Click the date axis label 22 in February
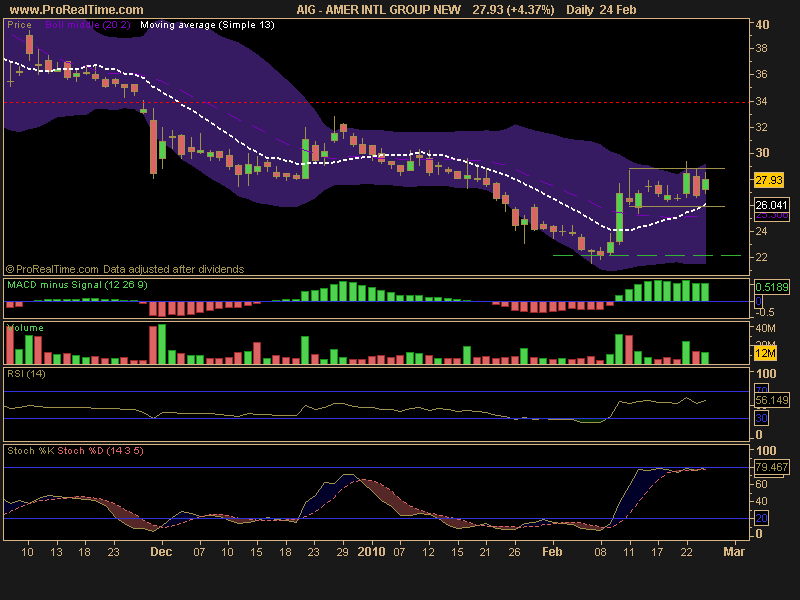800x600 pixels. click(x=687, y=552)
